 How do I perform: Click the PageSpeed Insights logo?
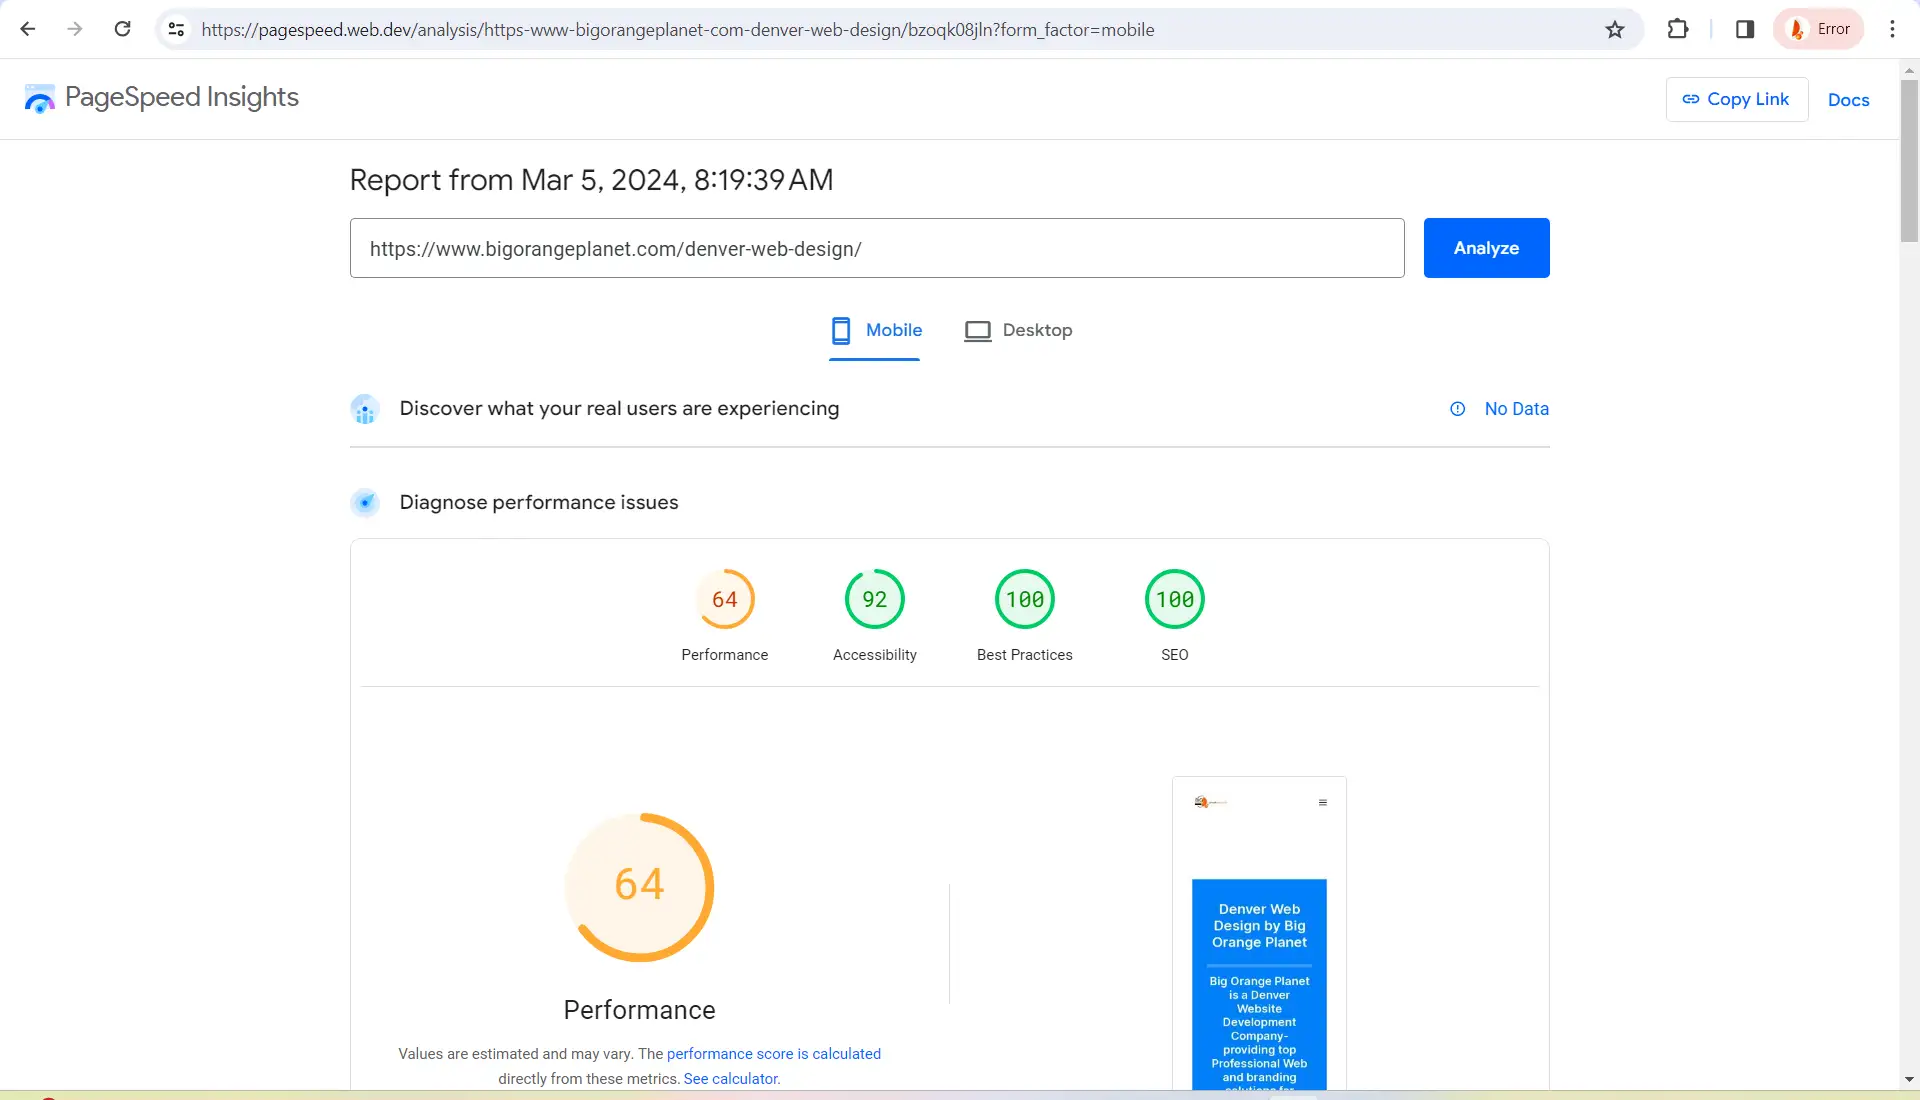pos(161,97)
